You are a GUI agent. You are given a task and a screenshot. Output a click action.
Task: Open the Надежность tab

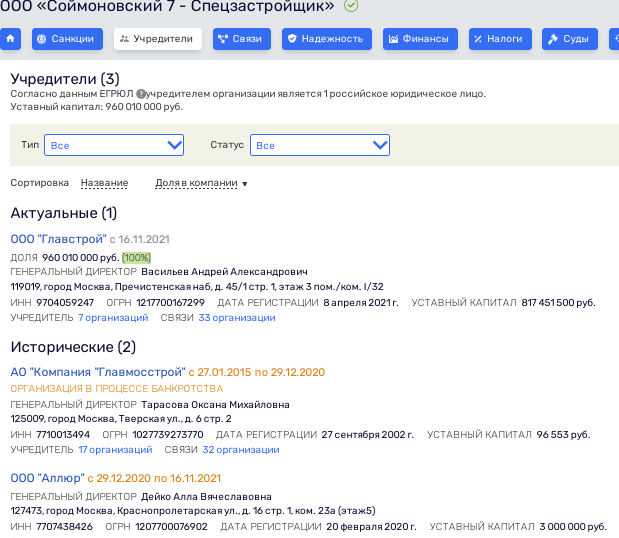tap(326, 39)
